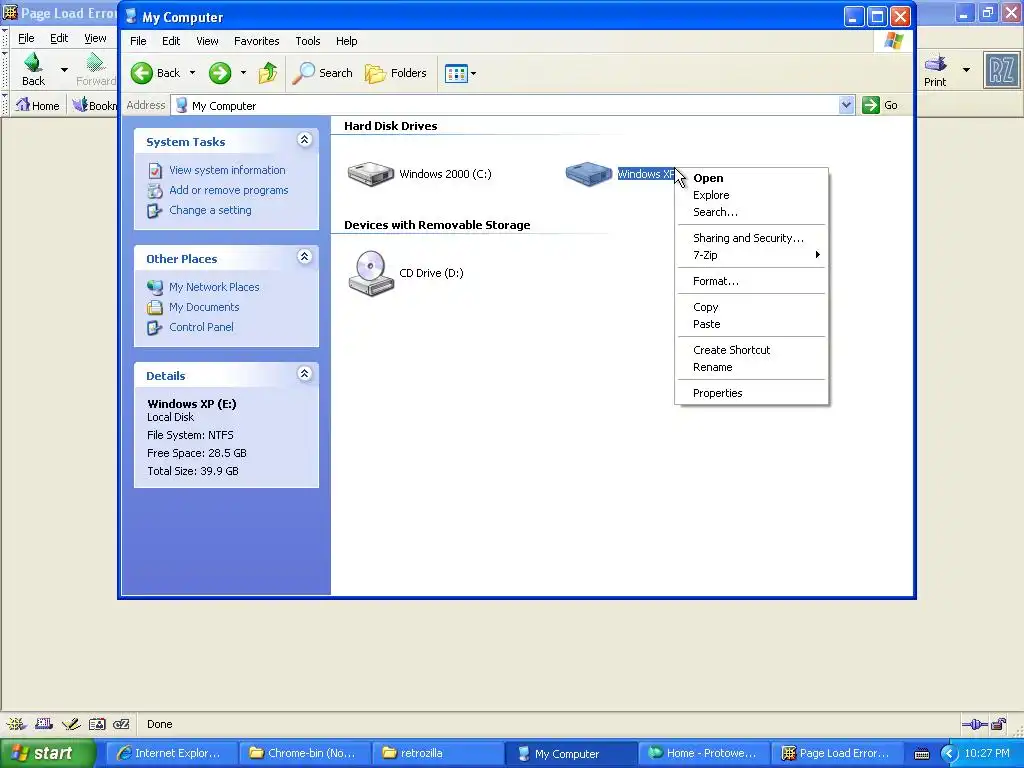The image size is (1024, 768).
Task: Click the security padlock icon in status bar
Action: [998, 724]
